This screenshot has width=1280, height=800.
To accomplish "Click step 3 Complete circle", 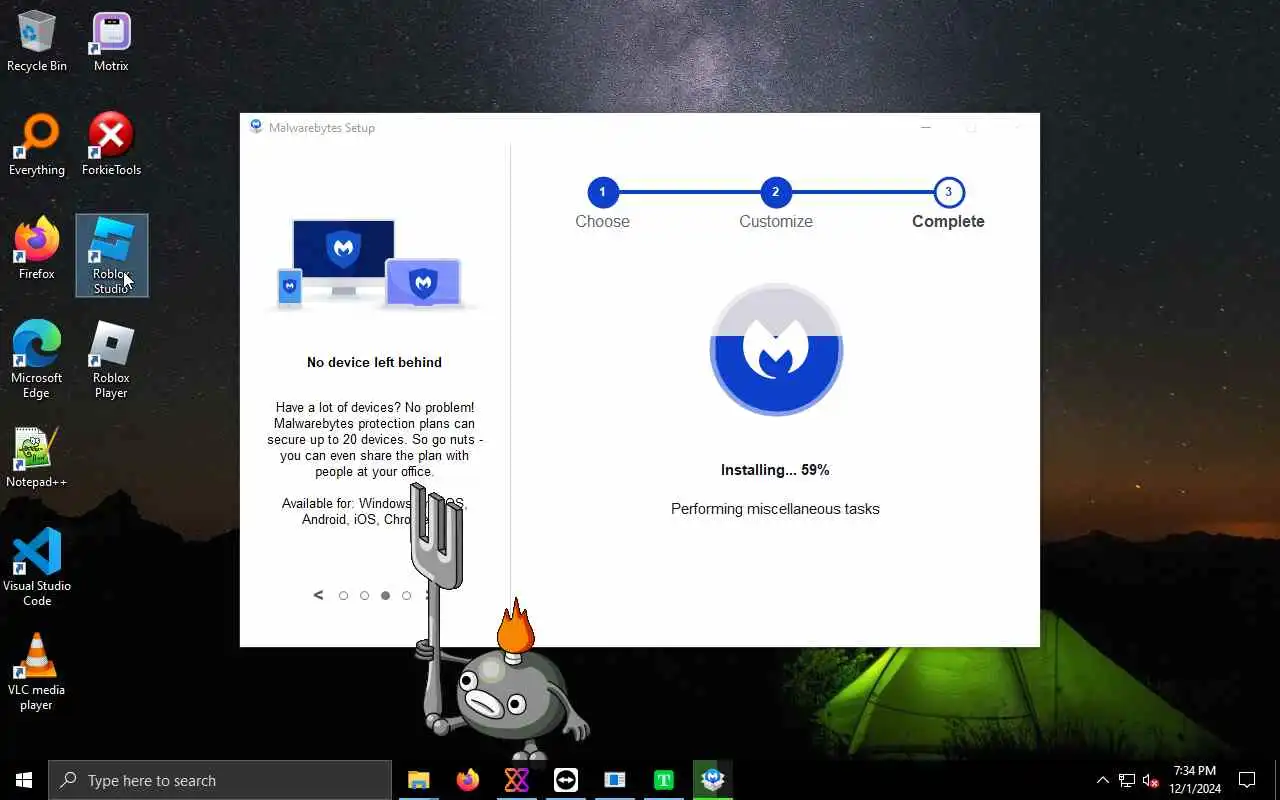I will [x=948, y=192].
